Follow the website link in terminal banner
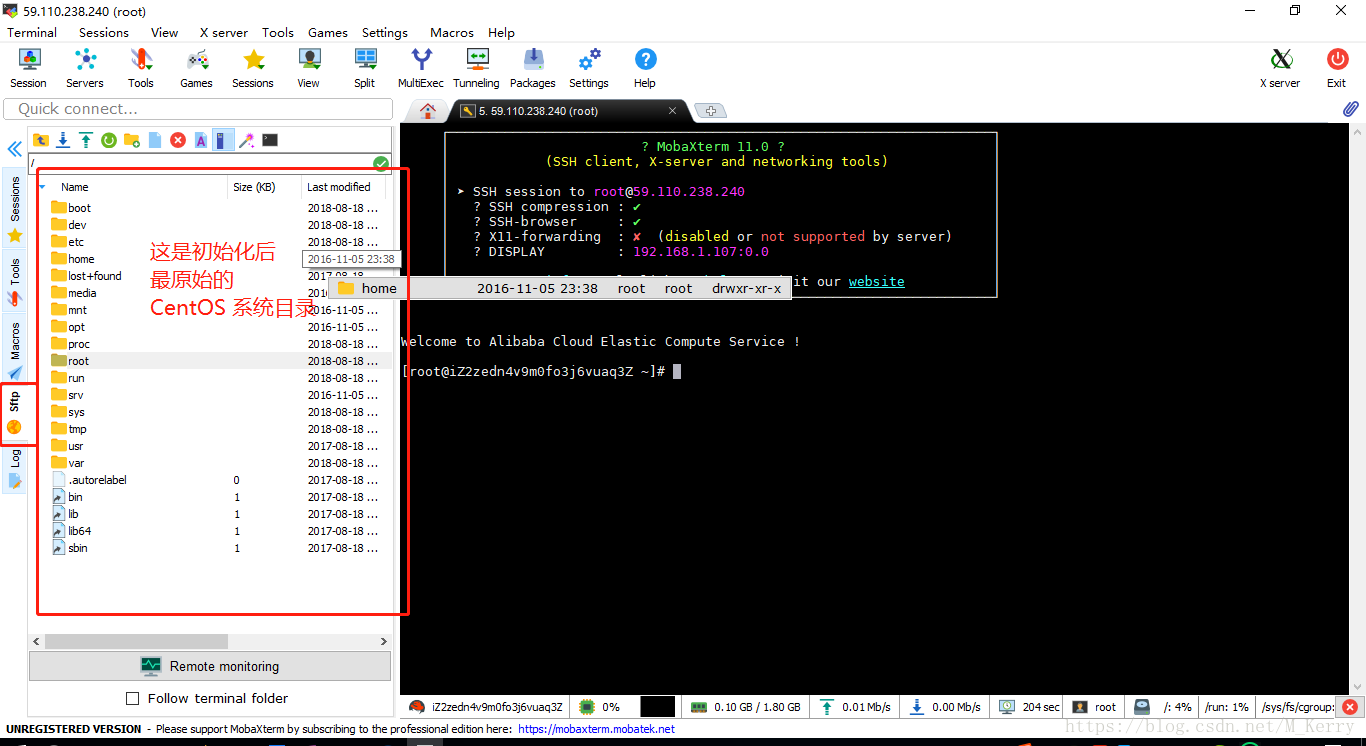The width and height of the screenshot is (1366, 746). [876, 282]
